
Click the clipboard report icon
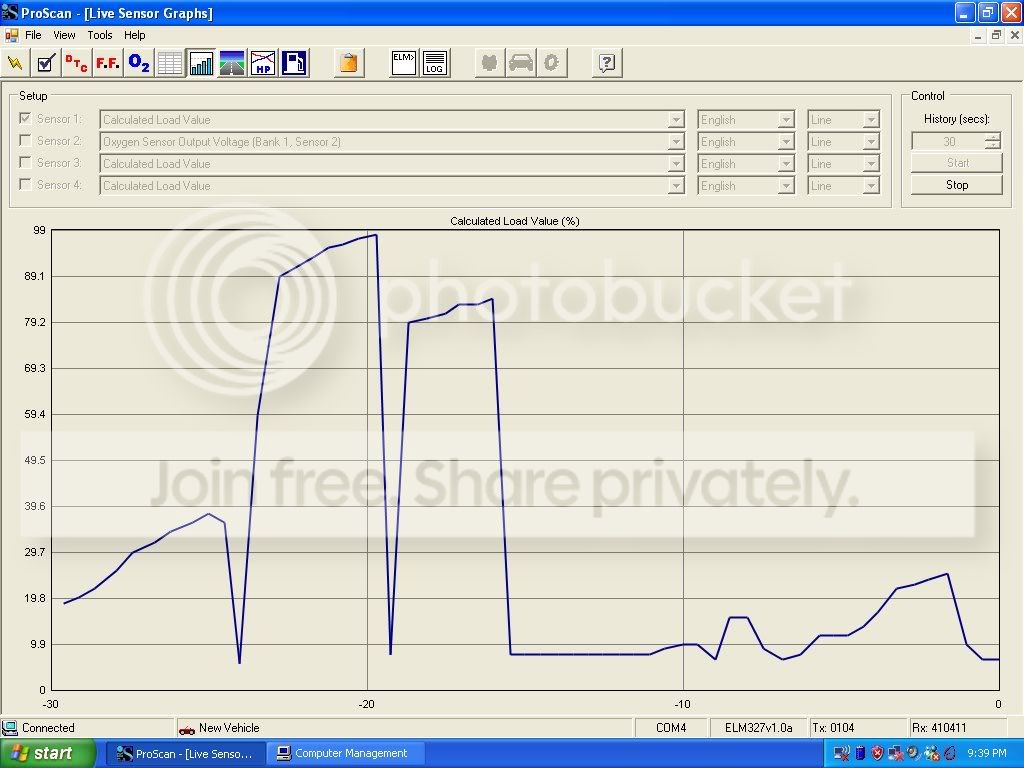[348, 64]
